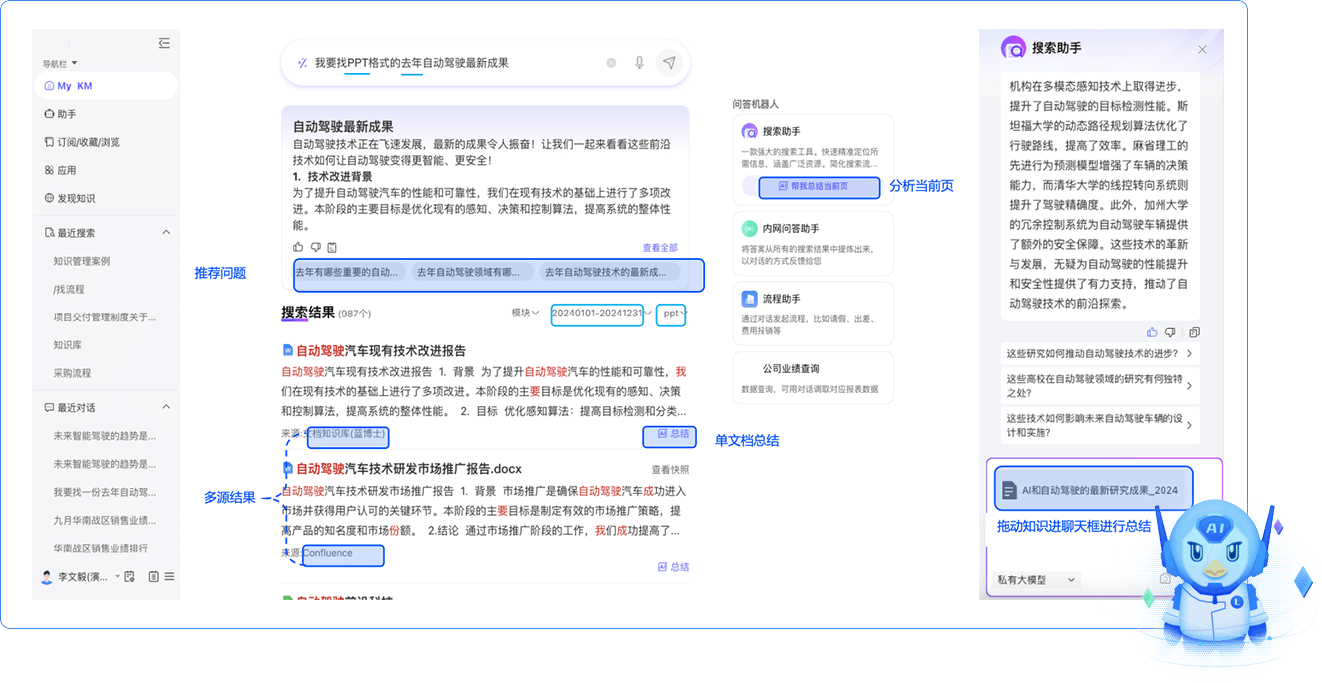Screen dimensions: 1322x683
Task: Dislike the summary answer with thumbs-down
Action: (315, 247)
